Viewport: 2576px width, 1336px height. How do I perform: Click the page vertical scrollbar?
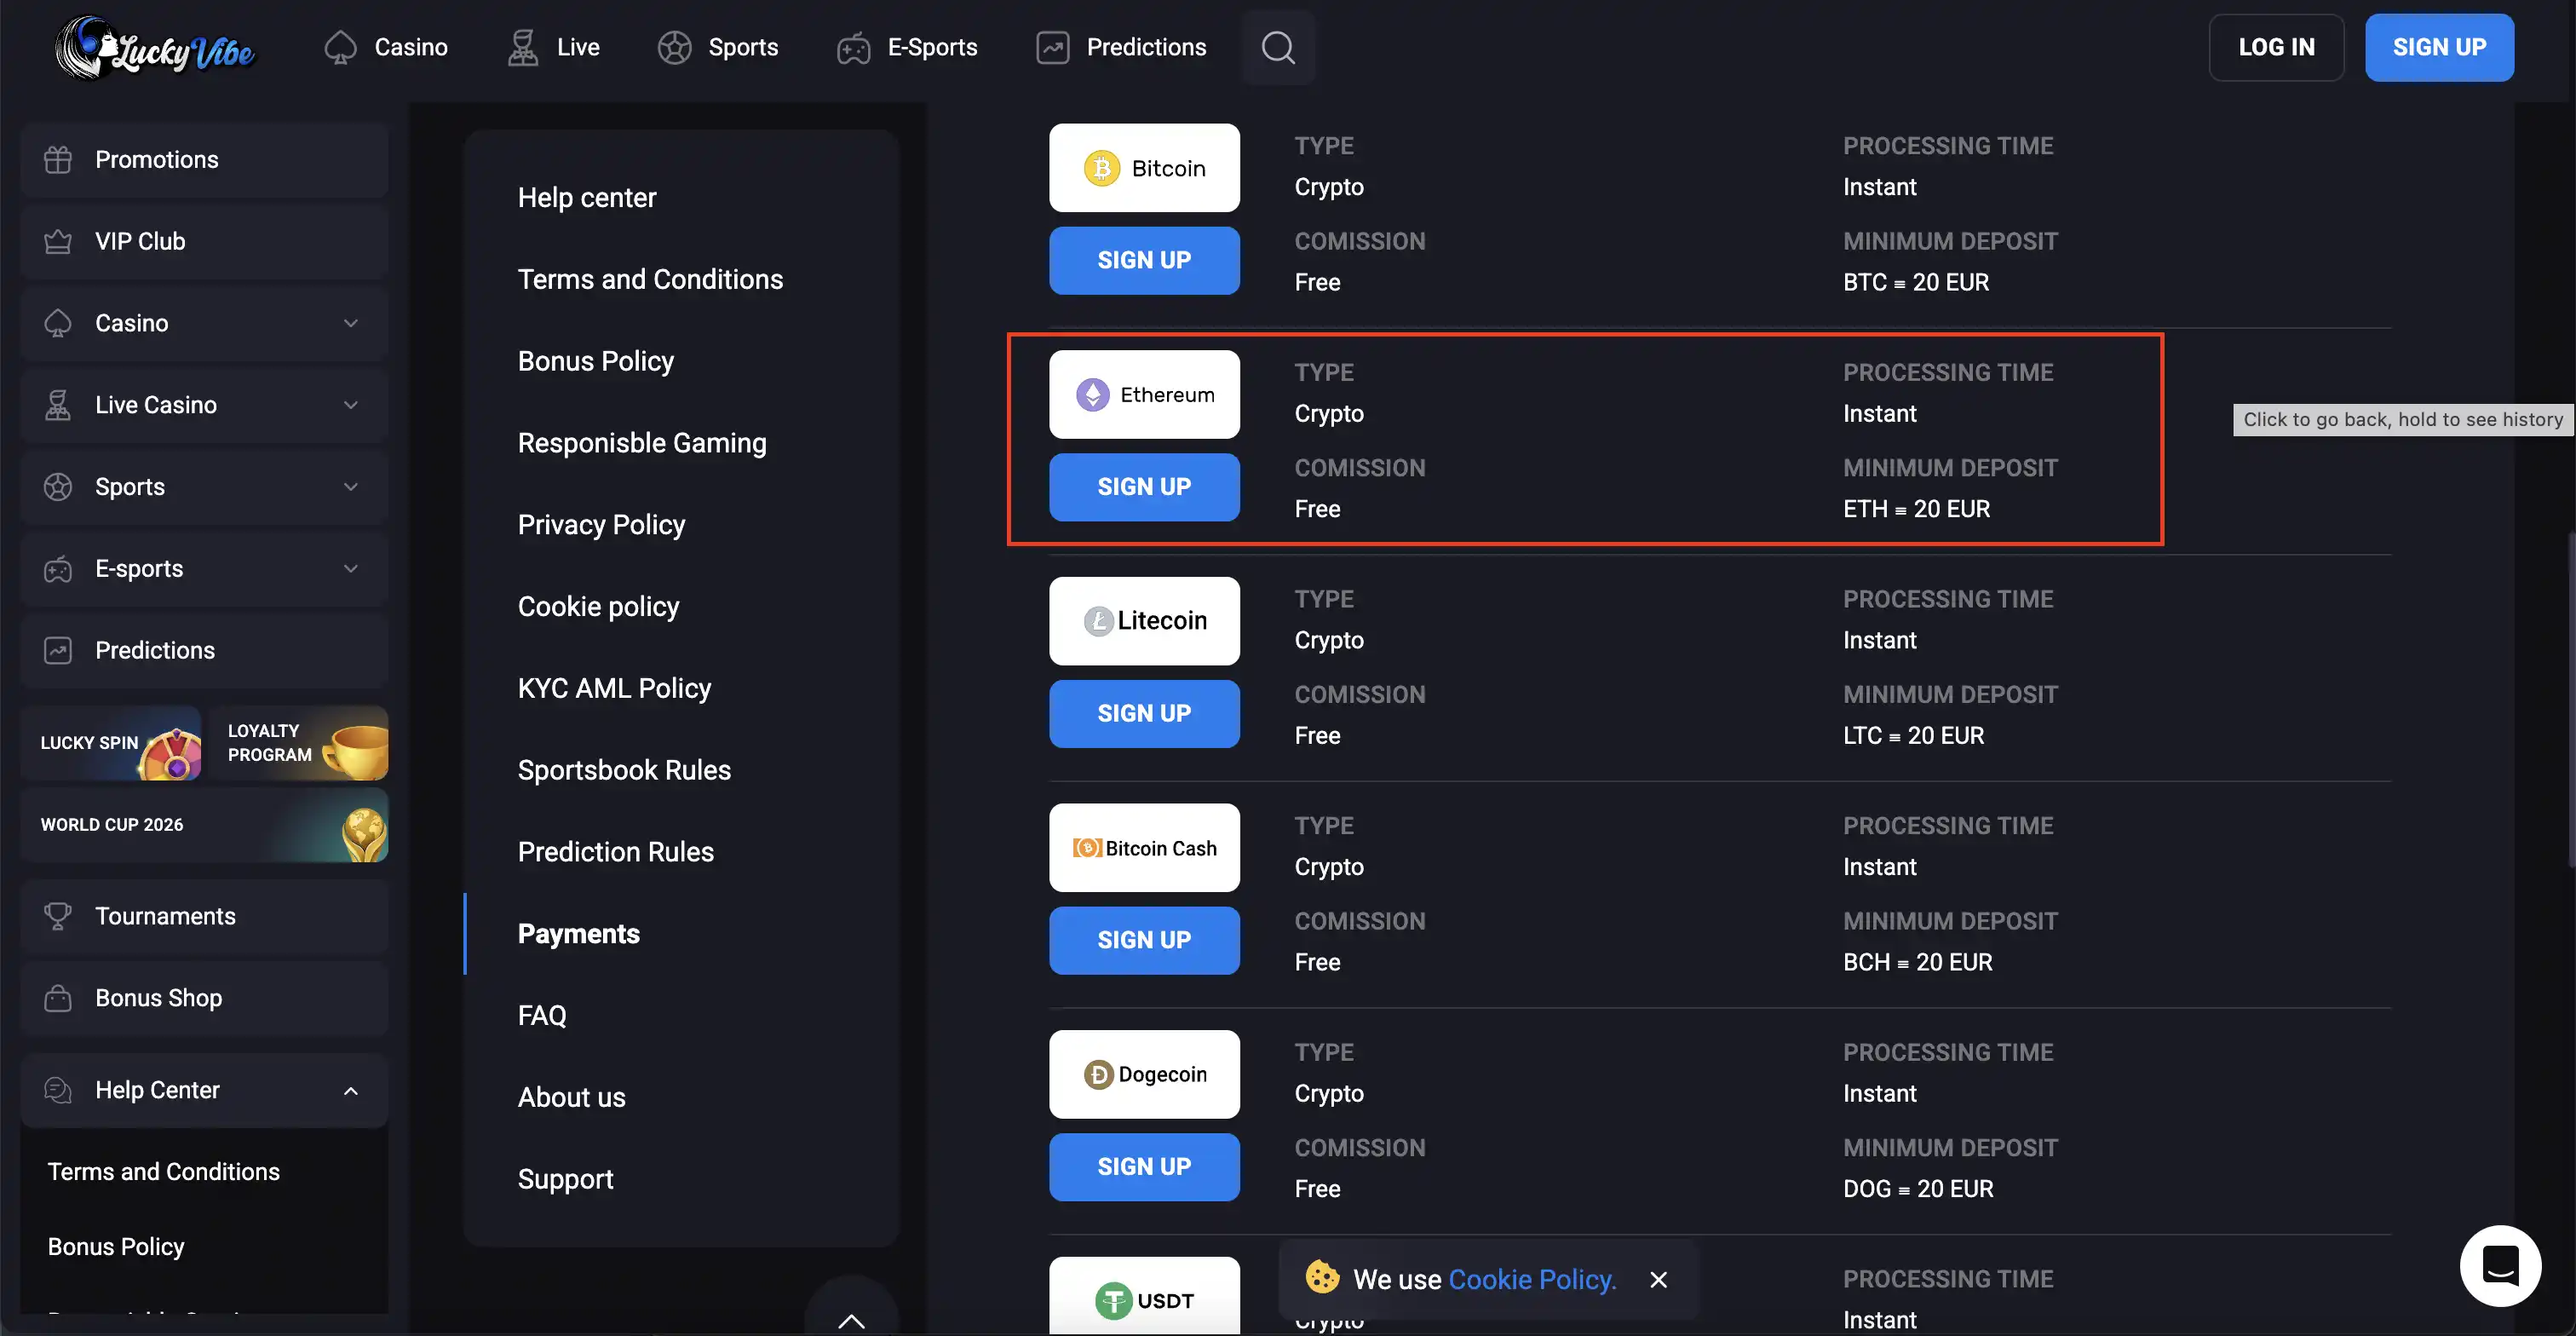[x=2570, y=700]
